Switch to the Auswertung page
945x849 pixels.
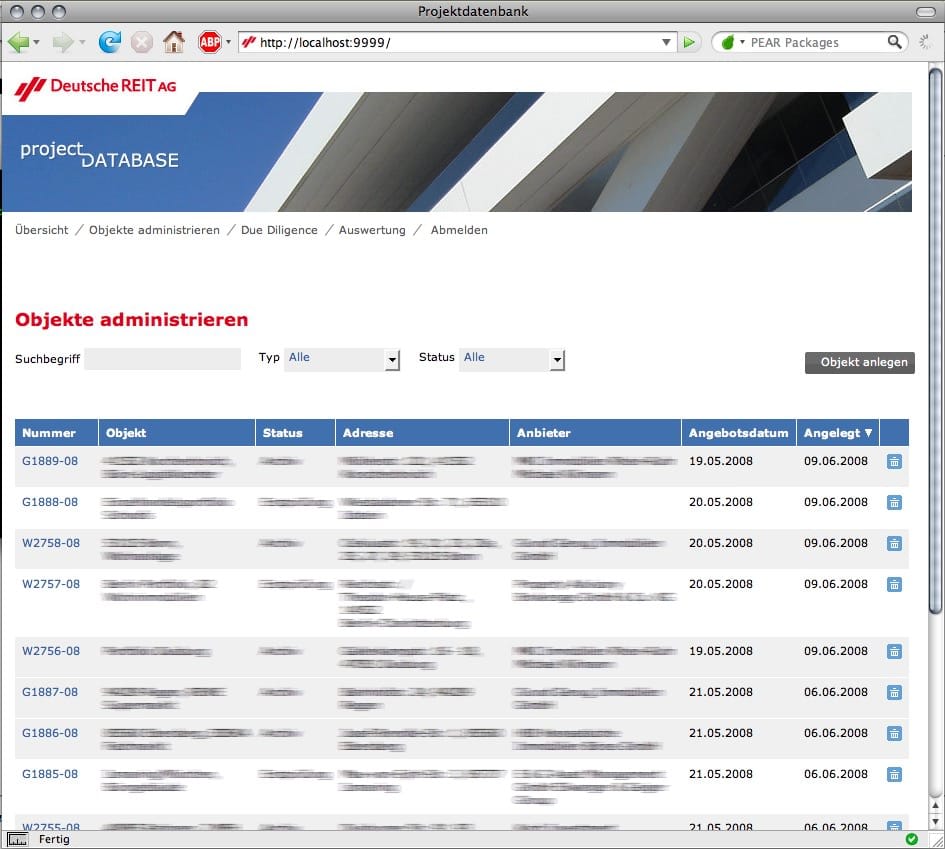372,230
